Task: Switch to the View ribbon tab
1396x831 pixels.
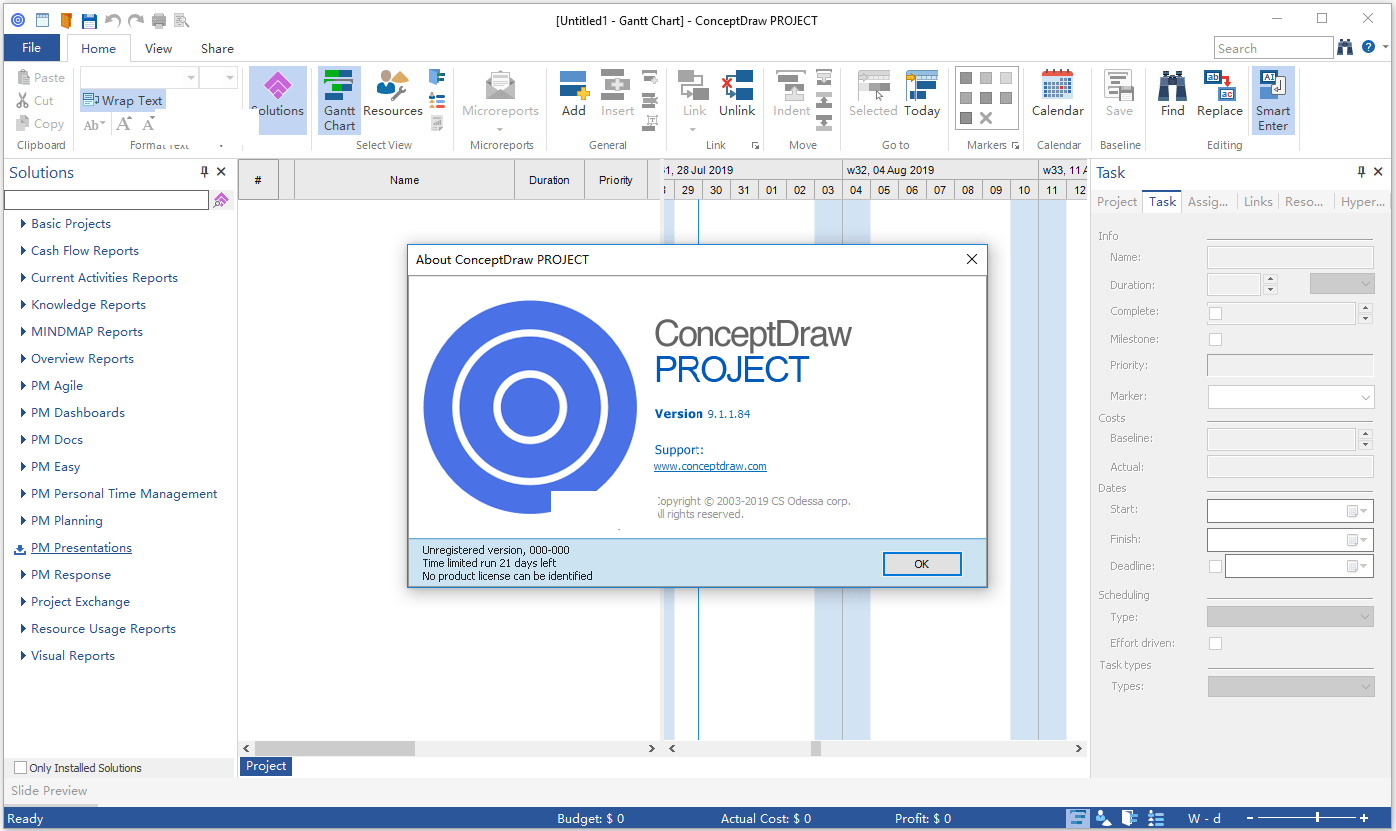Action: click(x=158, y=48)
